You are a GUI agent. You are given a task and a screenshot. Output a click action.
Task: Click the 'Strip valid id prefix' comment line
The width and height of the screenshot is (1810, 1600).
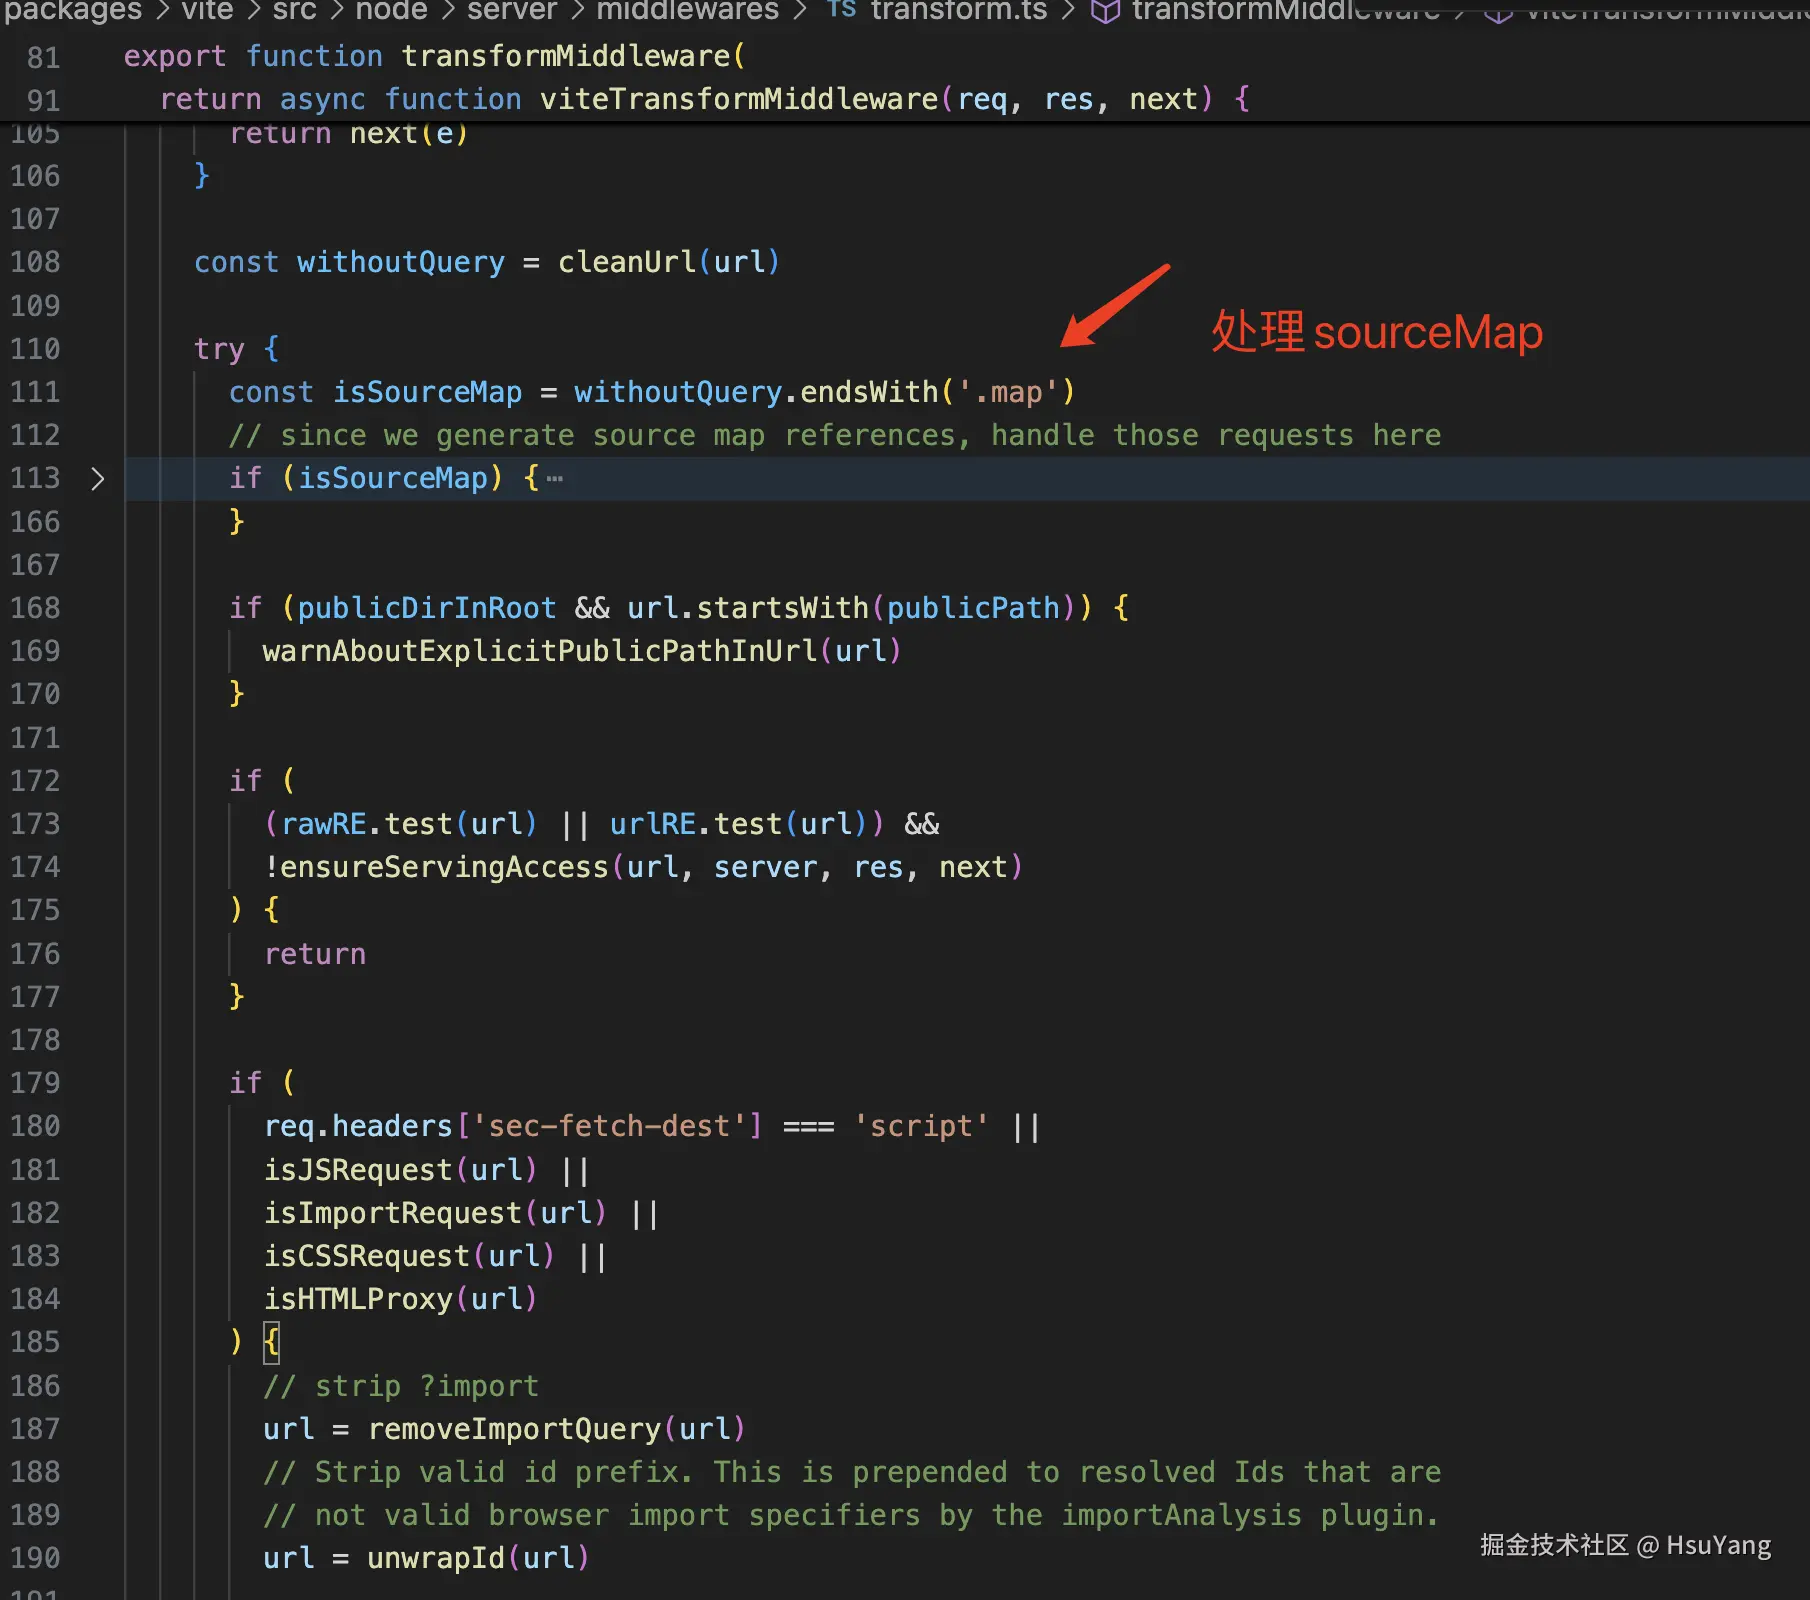[852, 1472]
